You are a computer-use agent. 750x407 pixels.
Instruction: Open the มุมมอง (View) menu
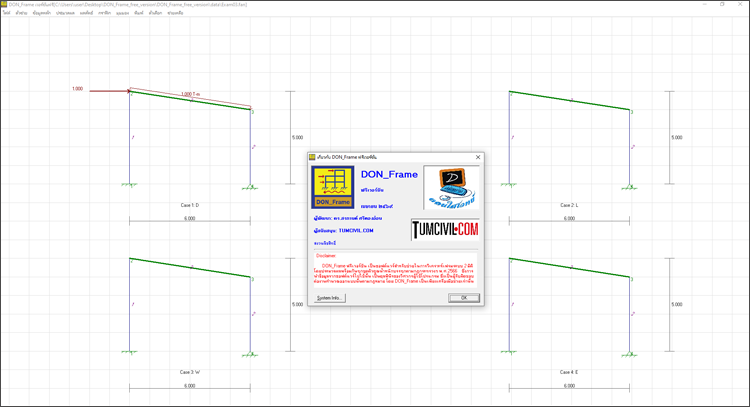122,13
